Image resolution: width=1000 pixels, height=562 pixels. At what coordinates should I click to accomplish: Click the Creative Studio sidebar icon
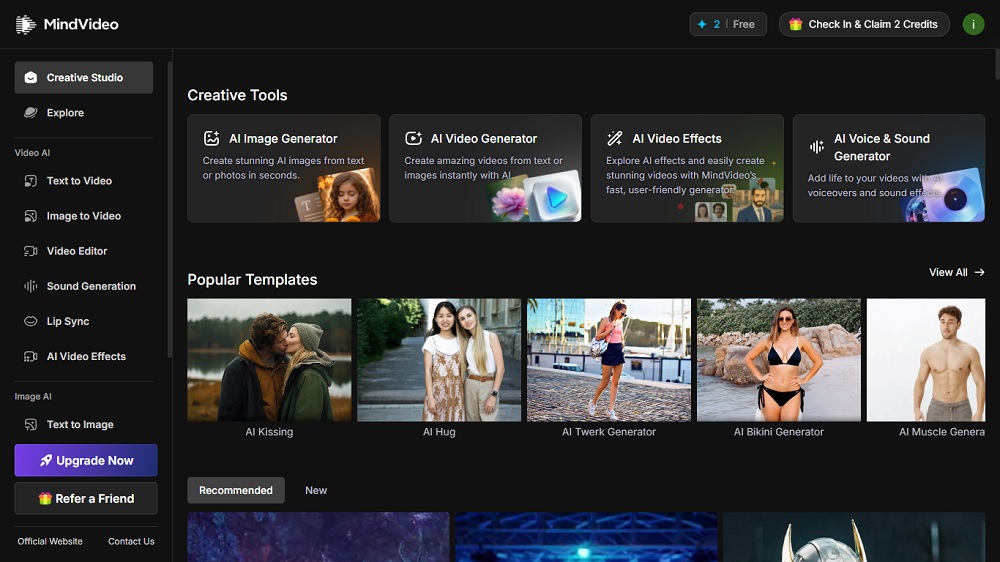pos(31,77)
